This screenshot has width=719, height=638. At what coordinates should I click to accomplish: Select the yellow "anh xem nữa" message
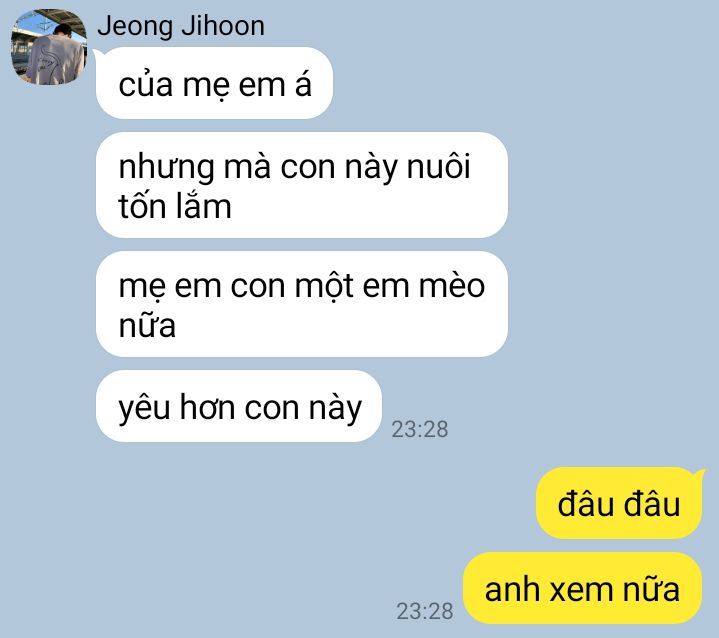click(x=582, y=588)
